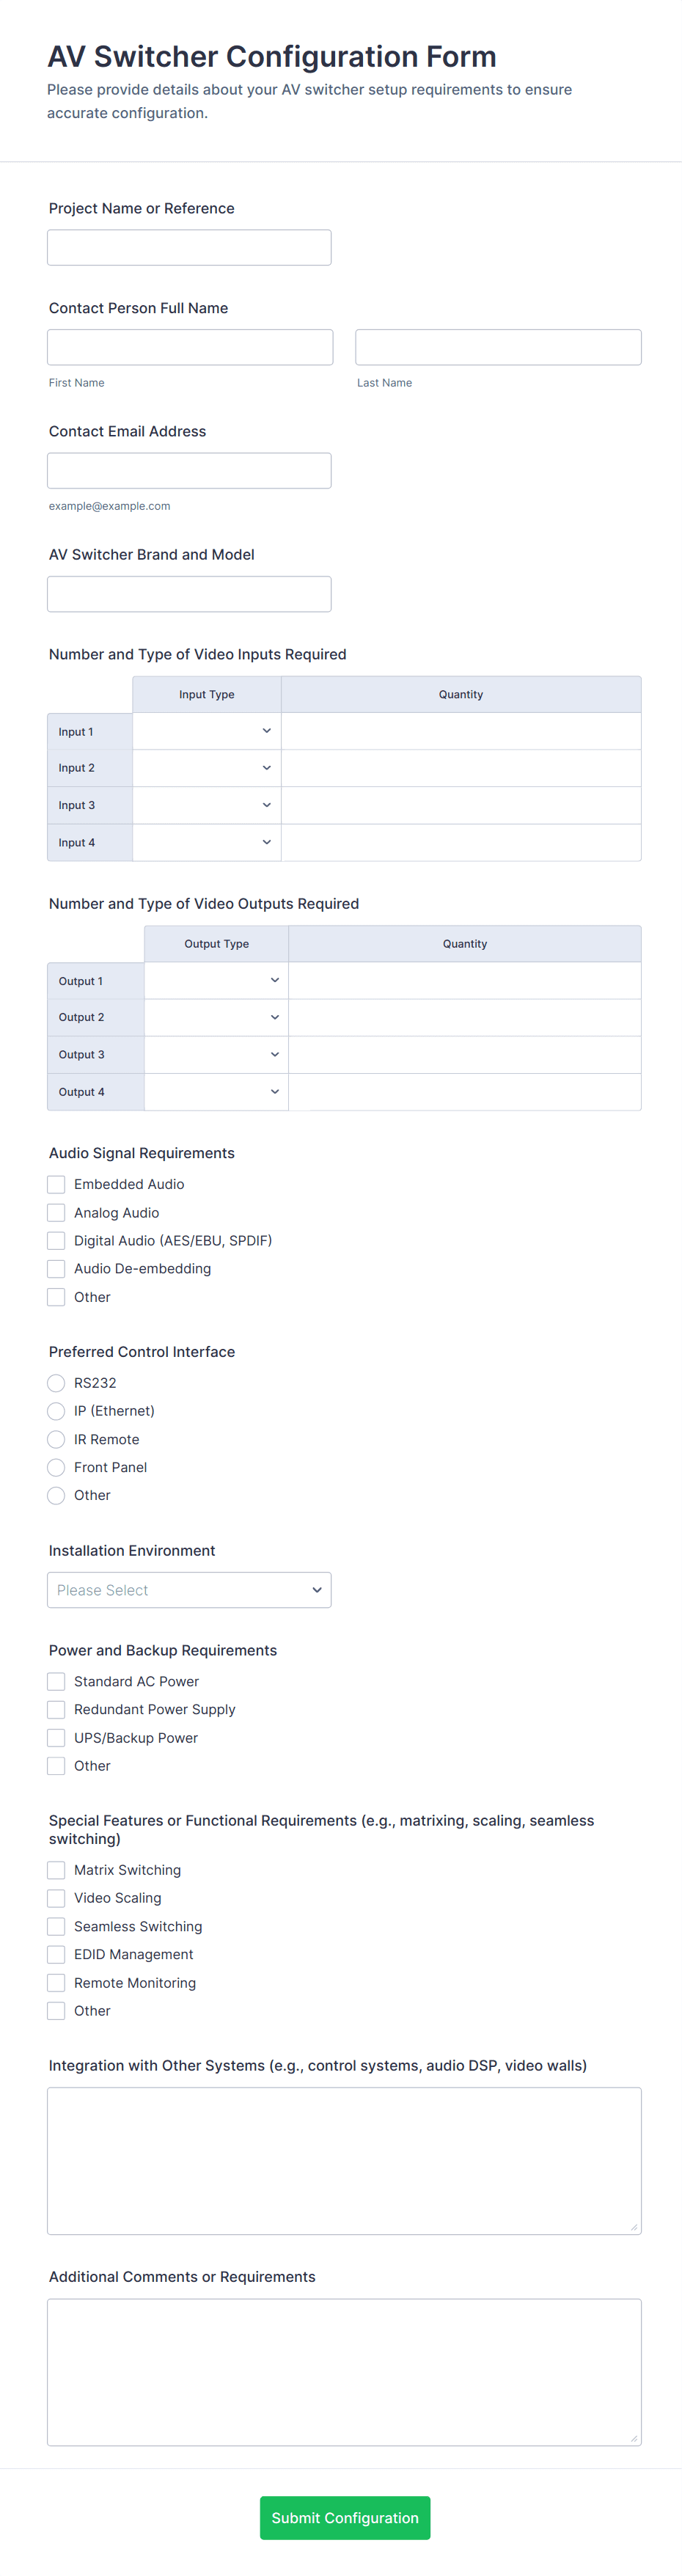
Task: Grab the Additional Comments textarea resize handle
Action: [x=634, y=2438]
